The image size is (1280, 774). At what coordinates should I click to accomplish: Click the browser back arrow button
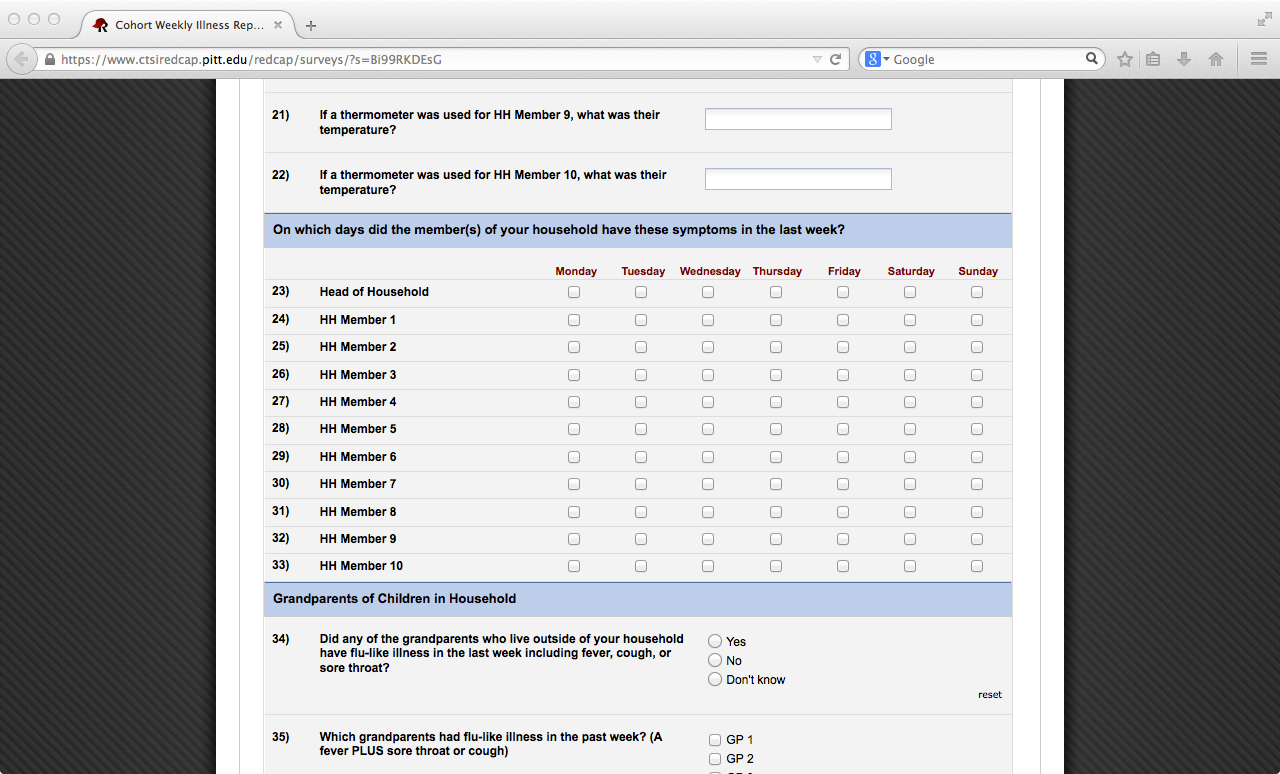tap(22, 59)
